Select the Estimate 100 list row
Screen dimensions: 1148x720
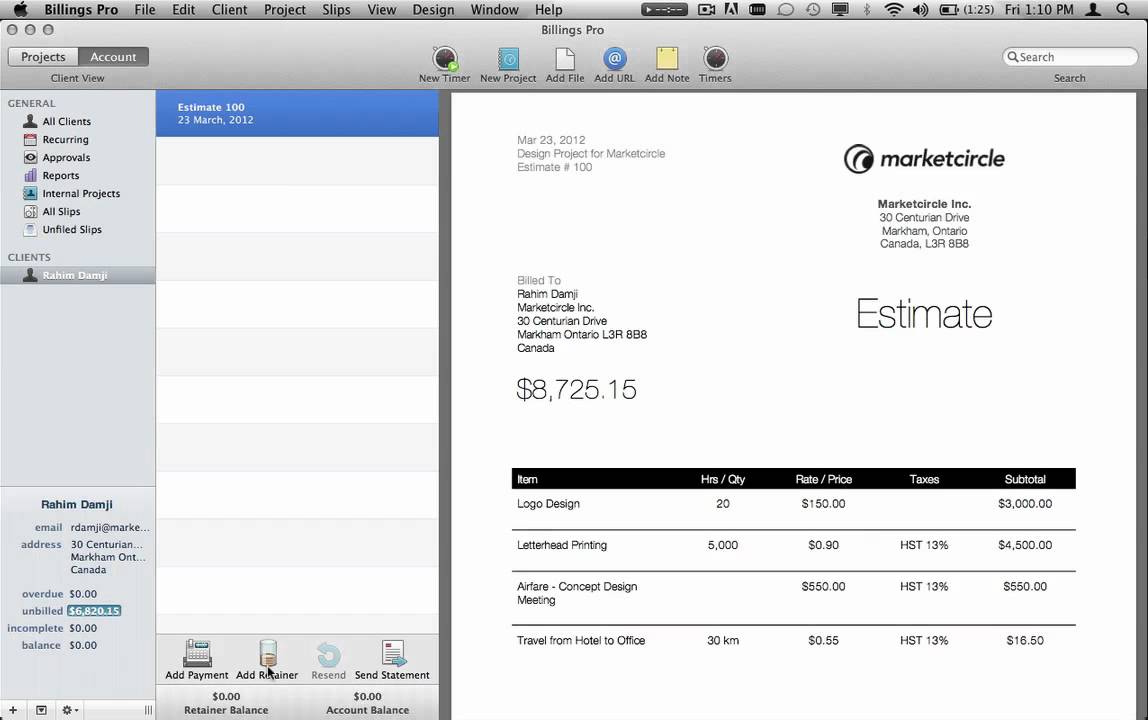[x=297, y=113]
